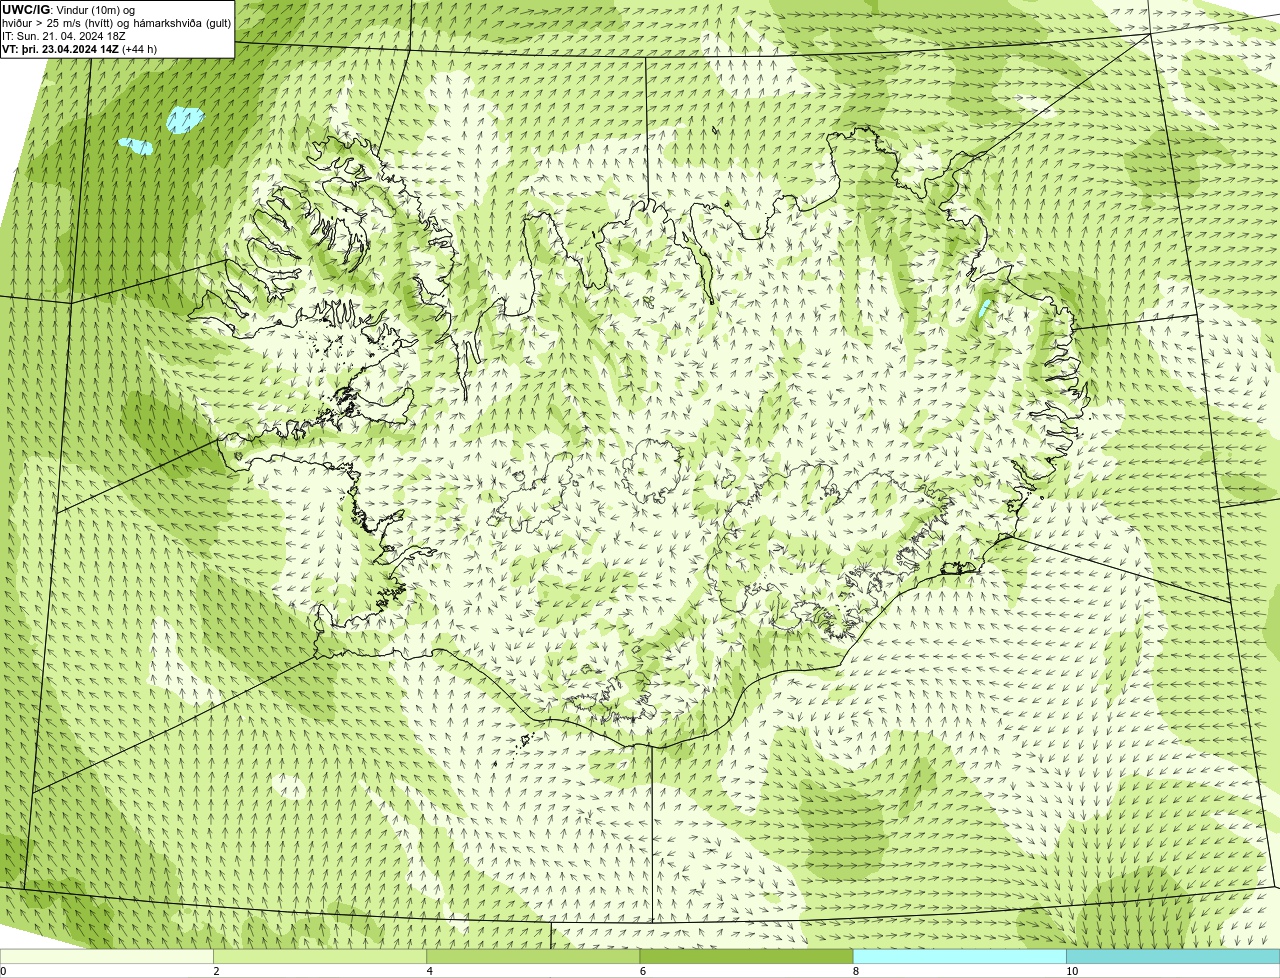The width and height of the screenshot is (1280, 978).
Task: Click the legend scale label "2"
Action: click(x=216, y=971)
